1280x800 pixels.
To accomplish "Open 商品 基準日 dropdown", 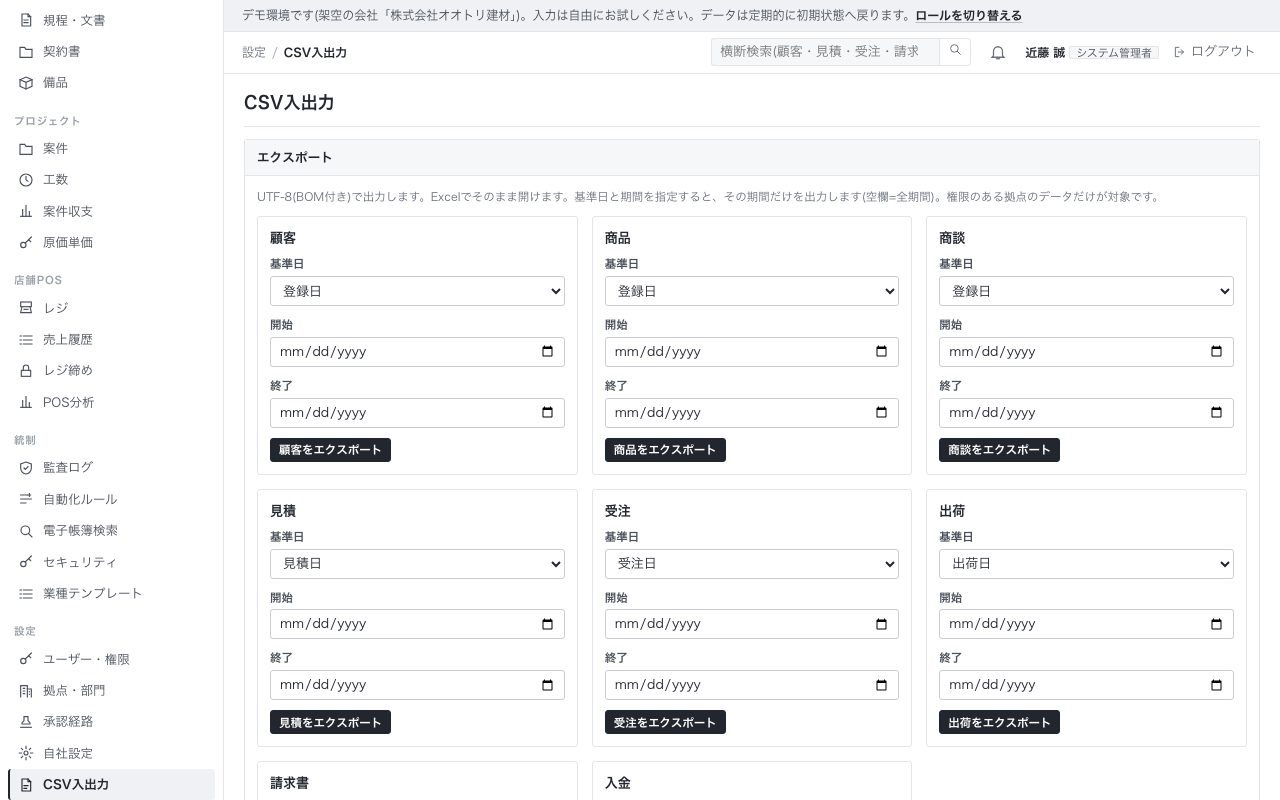I will pos(751,291).
